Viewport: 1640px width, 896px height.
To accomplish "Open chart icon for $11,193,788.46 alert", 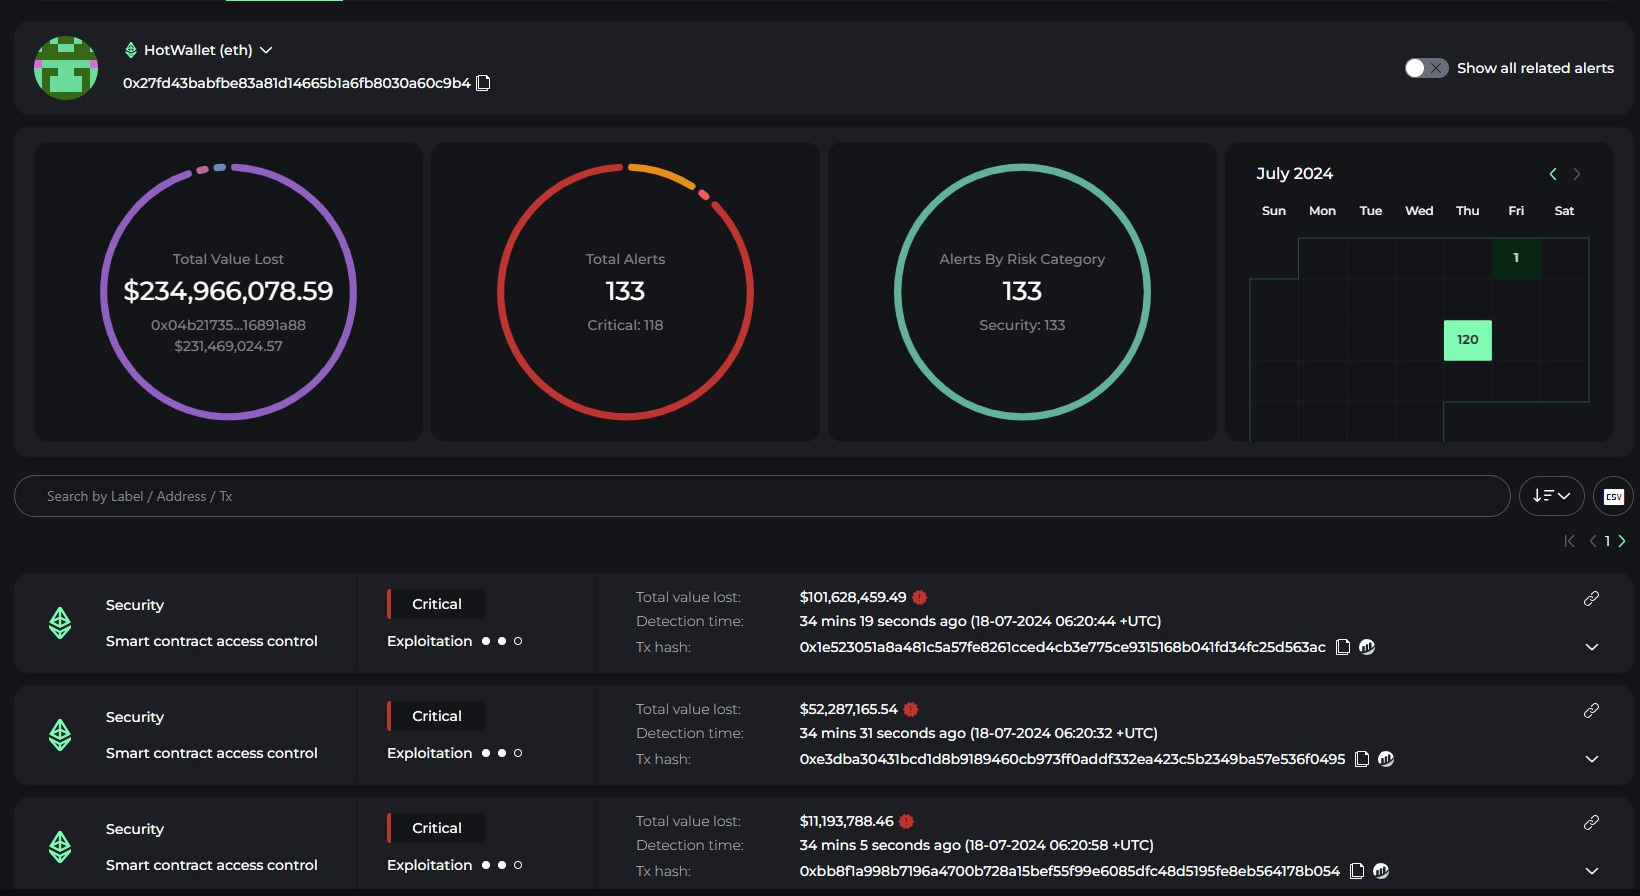I will 1381,871.
